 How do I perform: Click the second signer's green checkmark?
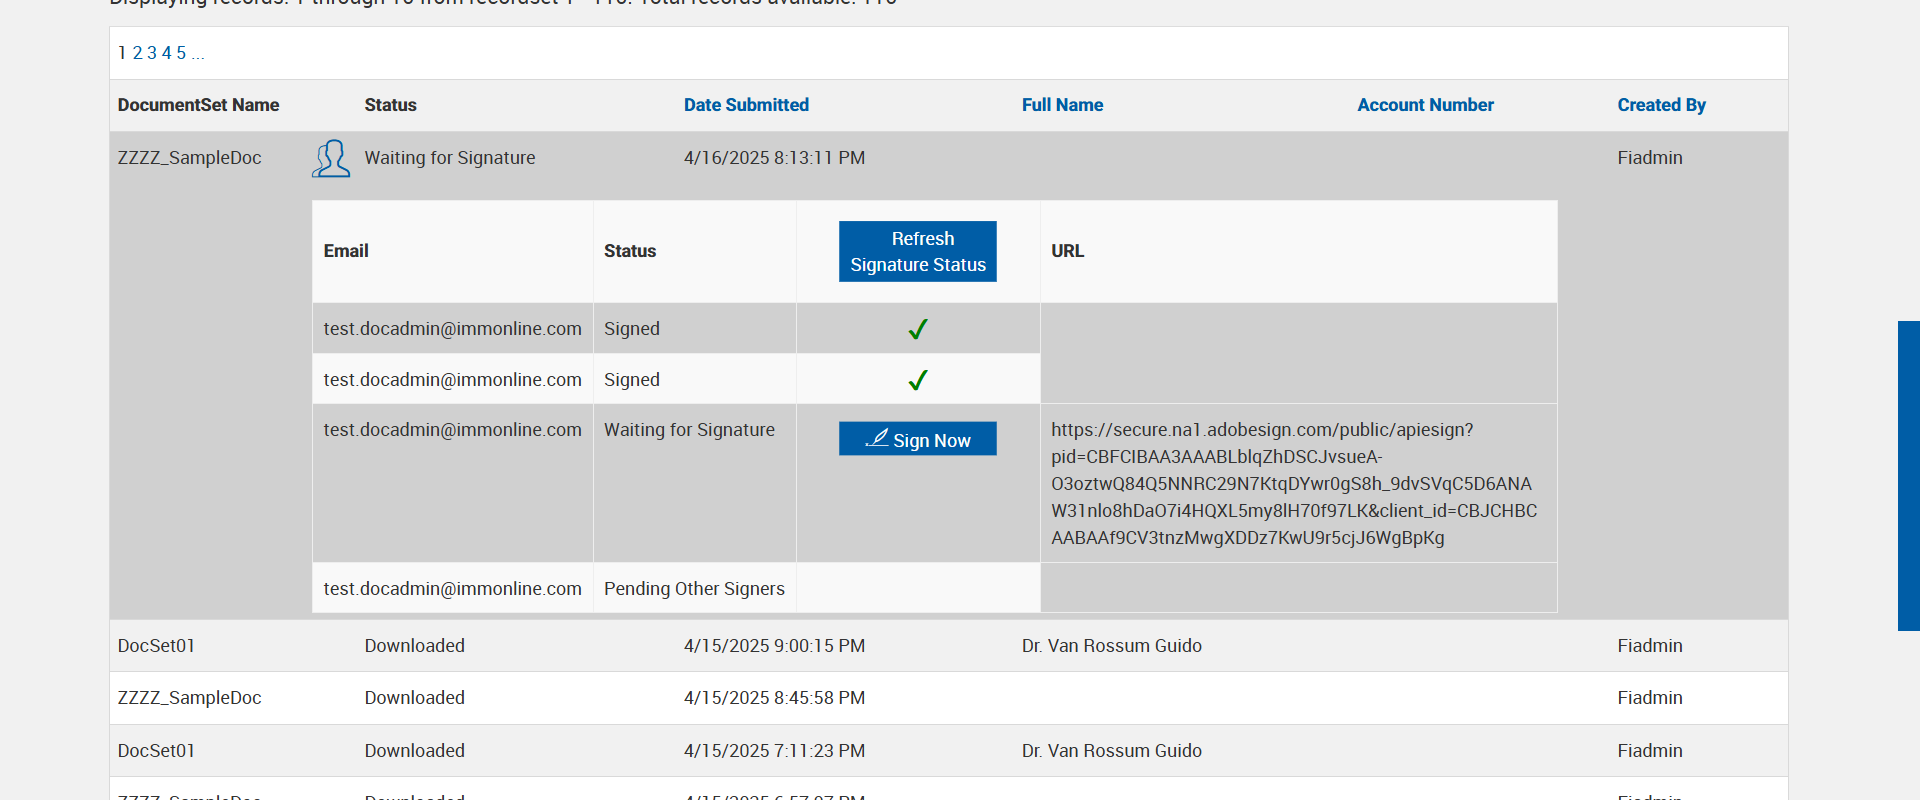click(918, 380)
